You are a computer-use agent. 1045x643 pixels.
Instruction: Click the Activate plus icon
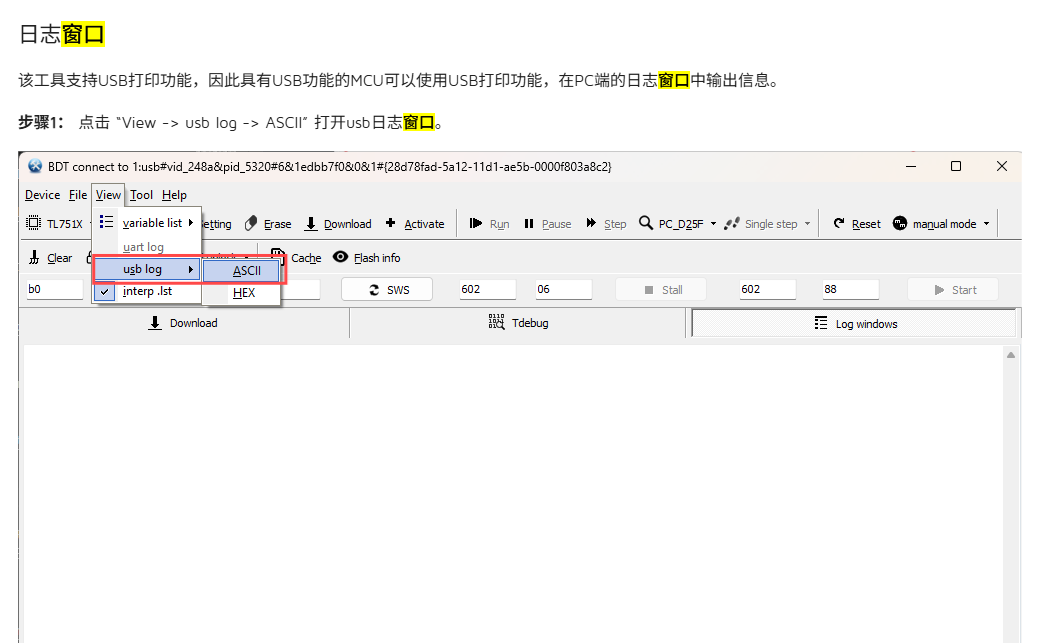[390, 224]
